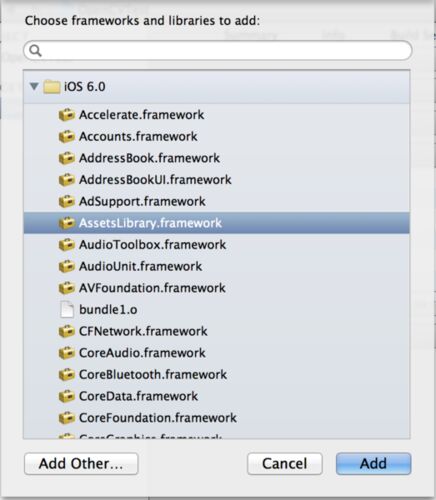Pick AudioUnit.framework from the list
Viewport: 436px width, 500px height.
217,266
